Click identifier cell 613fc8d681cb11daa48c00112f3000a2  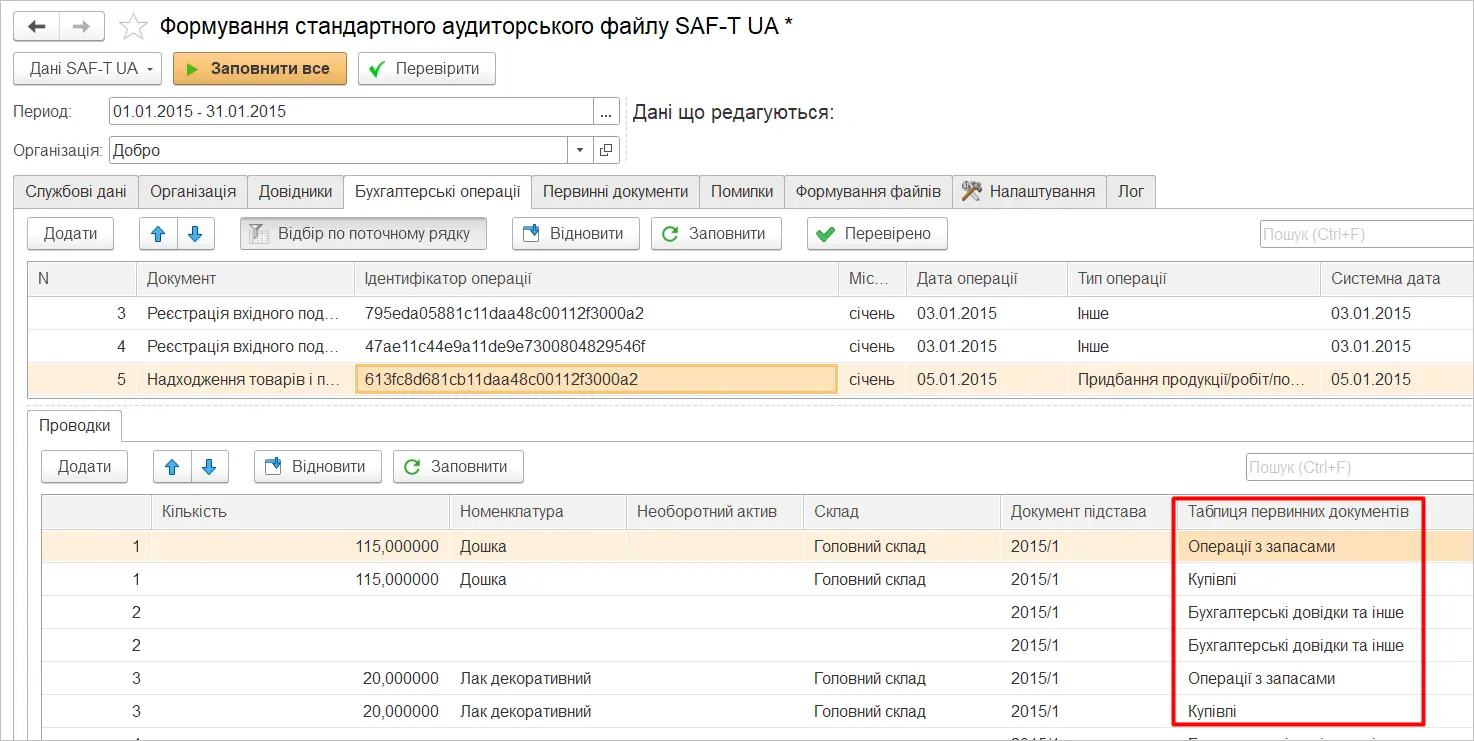596,379
